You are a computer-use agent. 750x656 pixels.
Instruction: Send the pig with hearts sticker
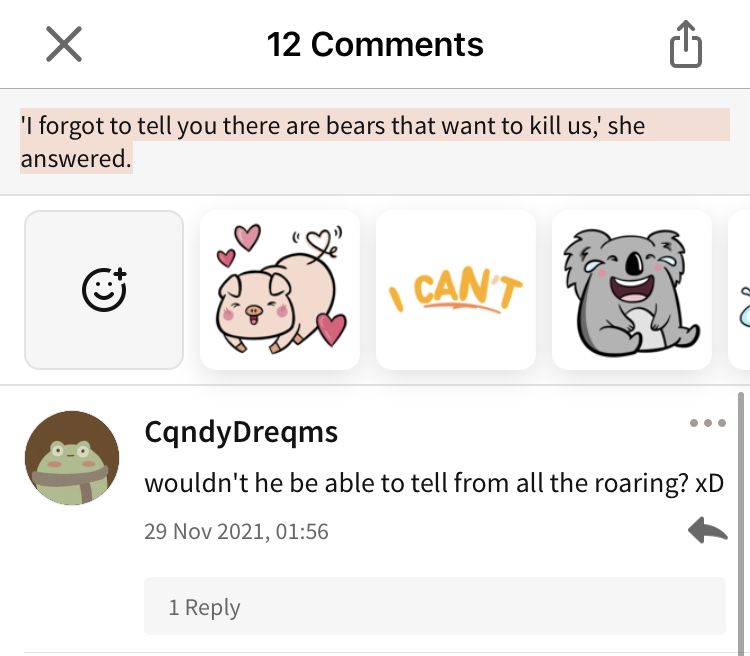point(280,290)
